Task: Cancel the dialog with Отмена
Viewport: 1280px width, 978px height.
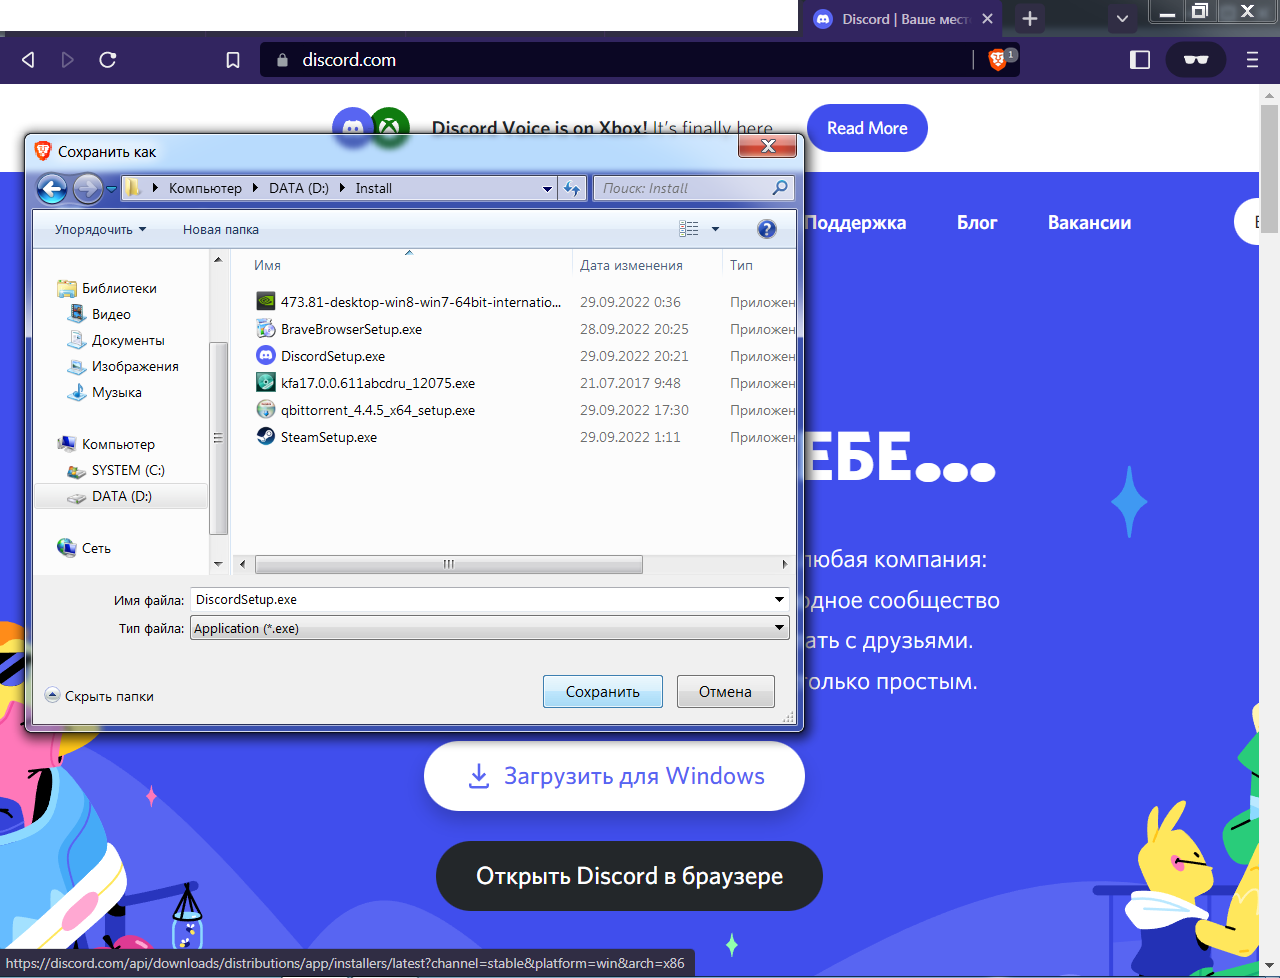Action: (725, 691)
